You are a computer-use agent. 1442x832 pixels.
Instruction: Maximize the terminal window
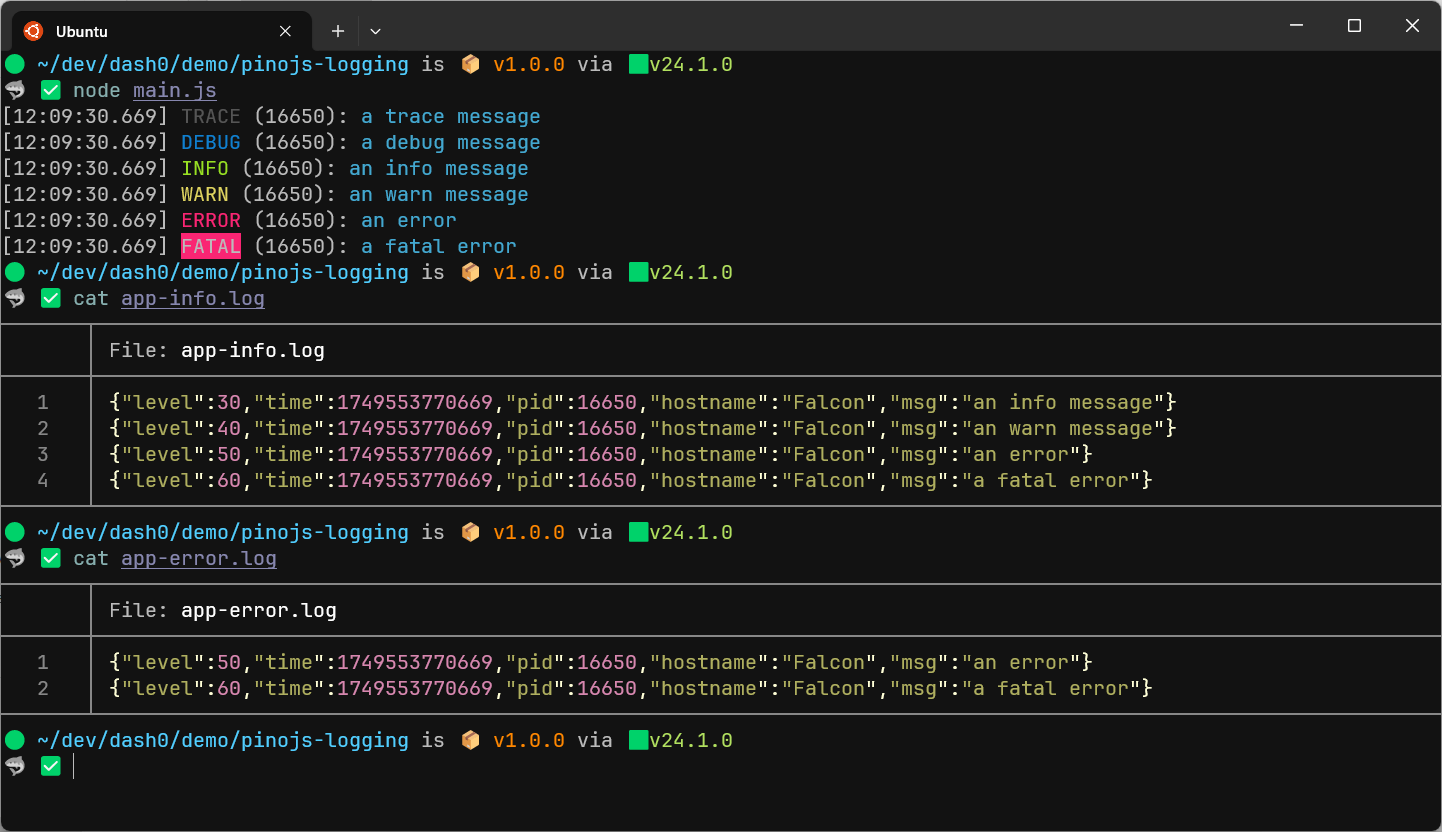point(1354,26)
